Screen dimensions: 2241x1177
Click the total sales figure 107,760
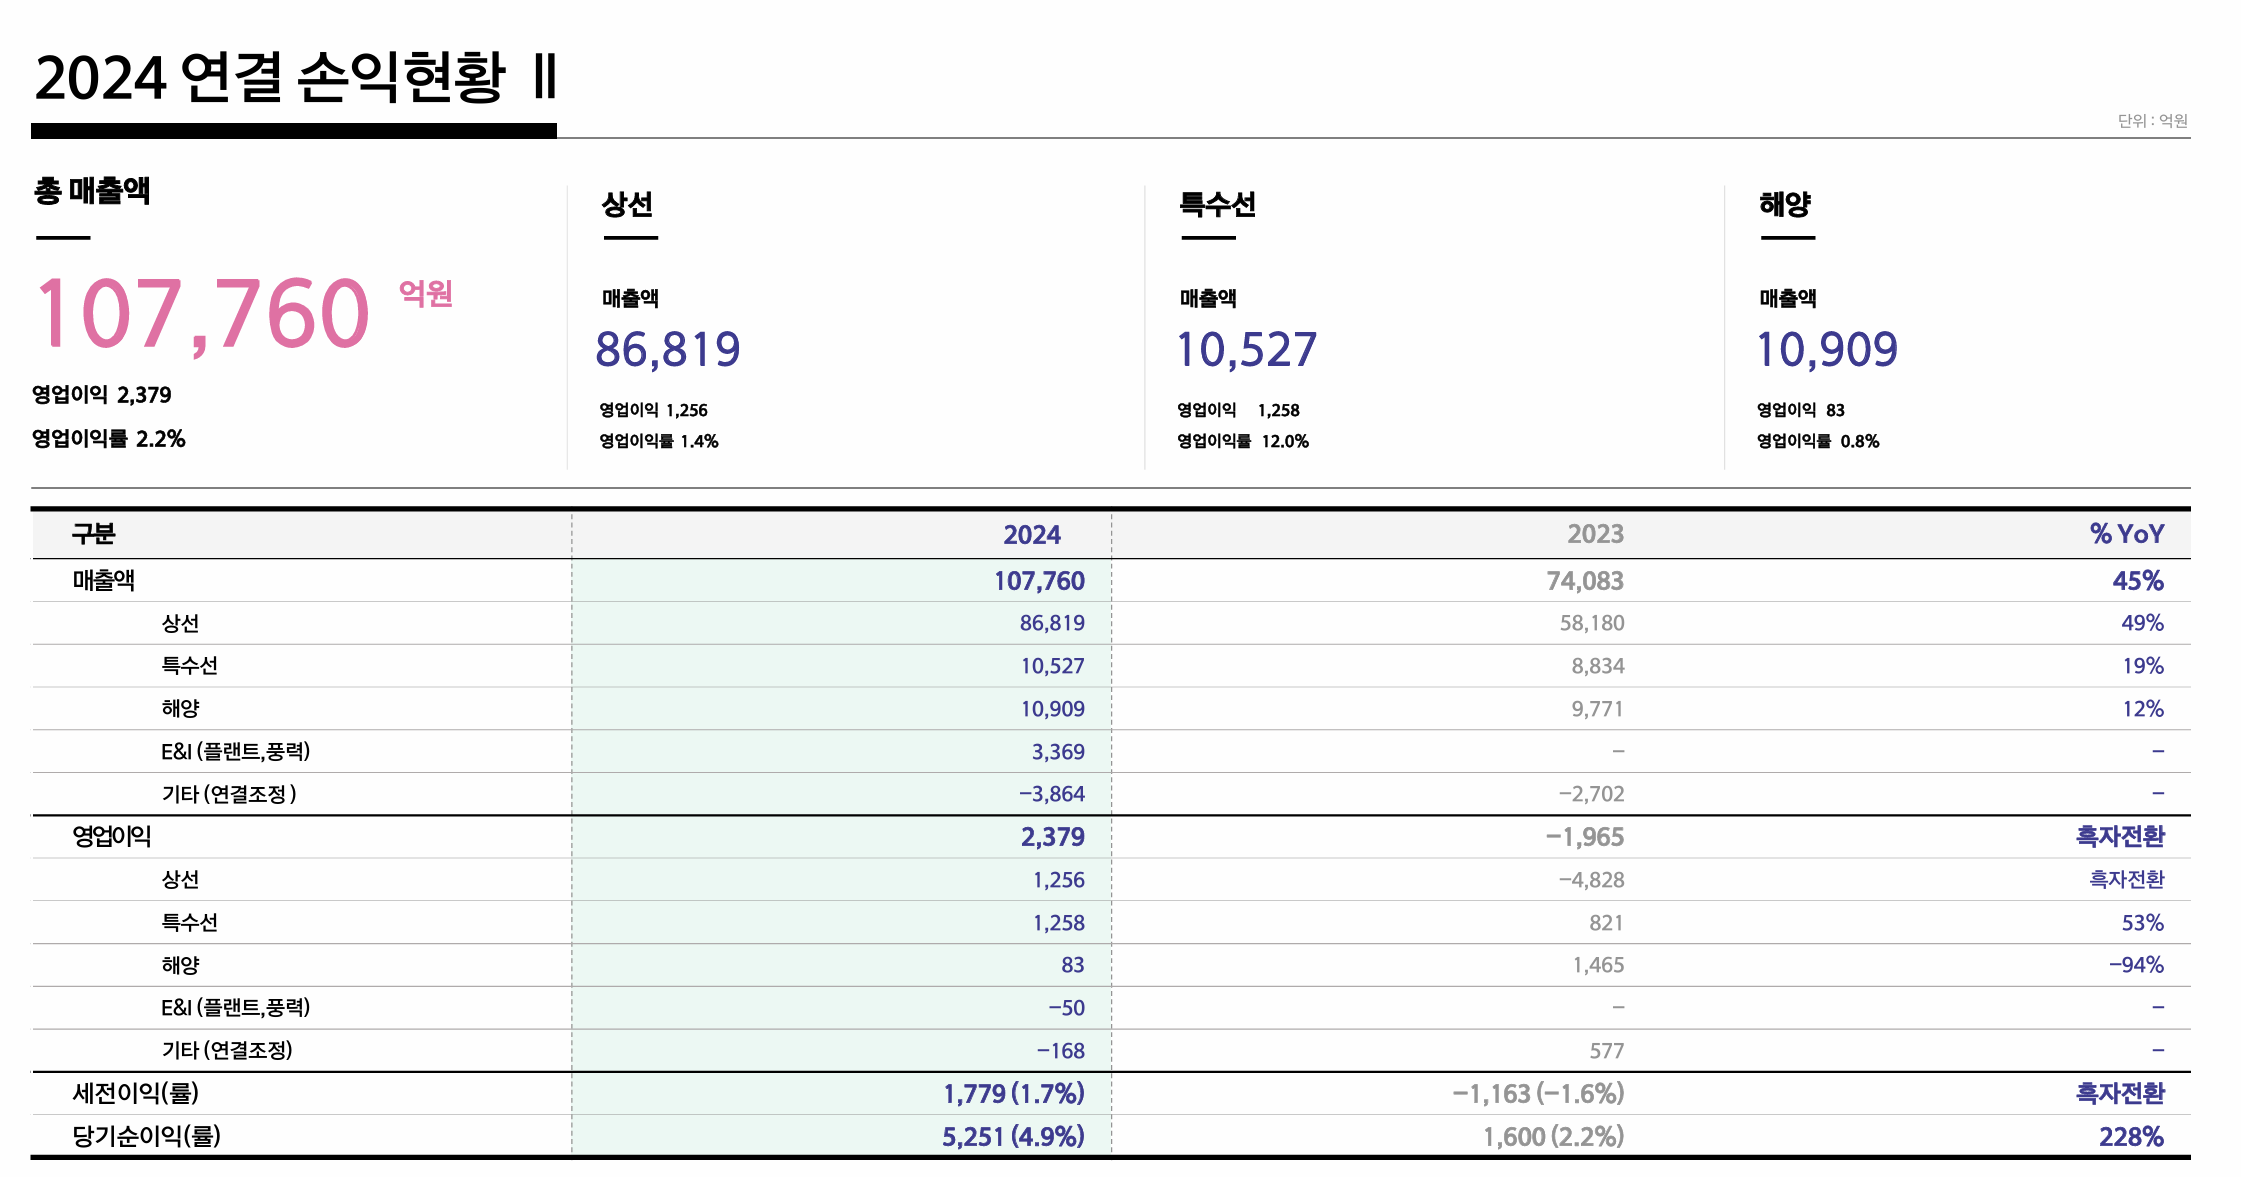pos(203,314)
